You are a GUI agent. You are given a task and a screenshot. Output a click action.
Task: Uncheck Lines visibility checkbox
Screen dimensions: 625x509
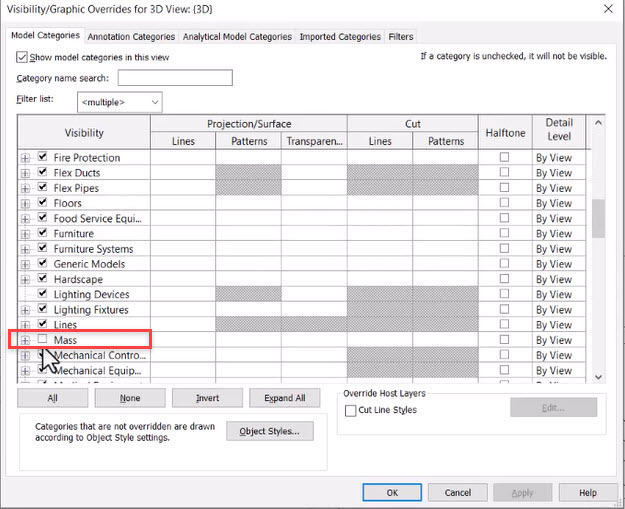[x=42, y=323]
